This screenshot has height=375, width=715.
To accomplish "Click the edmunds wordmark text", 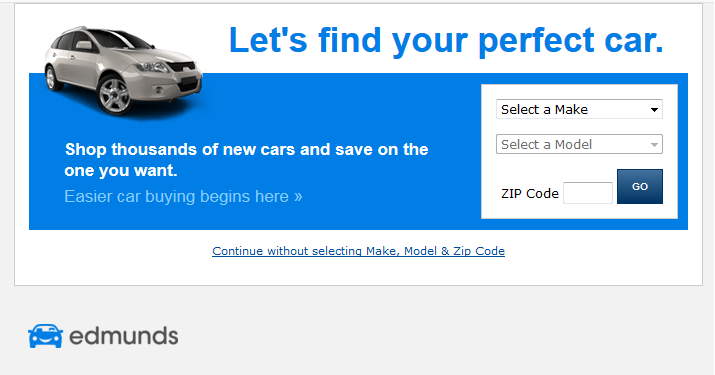I will [x=124, y=336].
